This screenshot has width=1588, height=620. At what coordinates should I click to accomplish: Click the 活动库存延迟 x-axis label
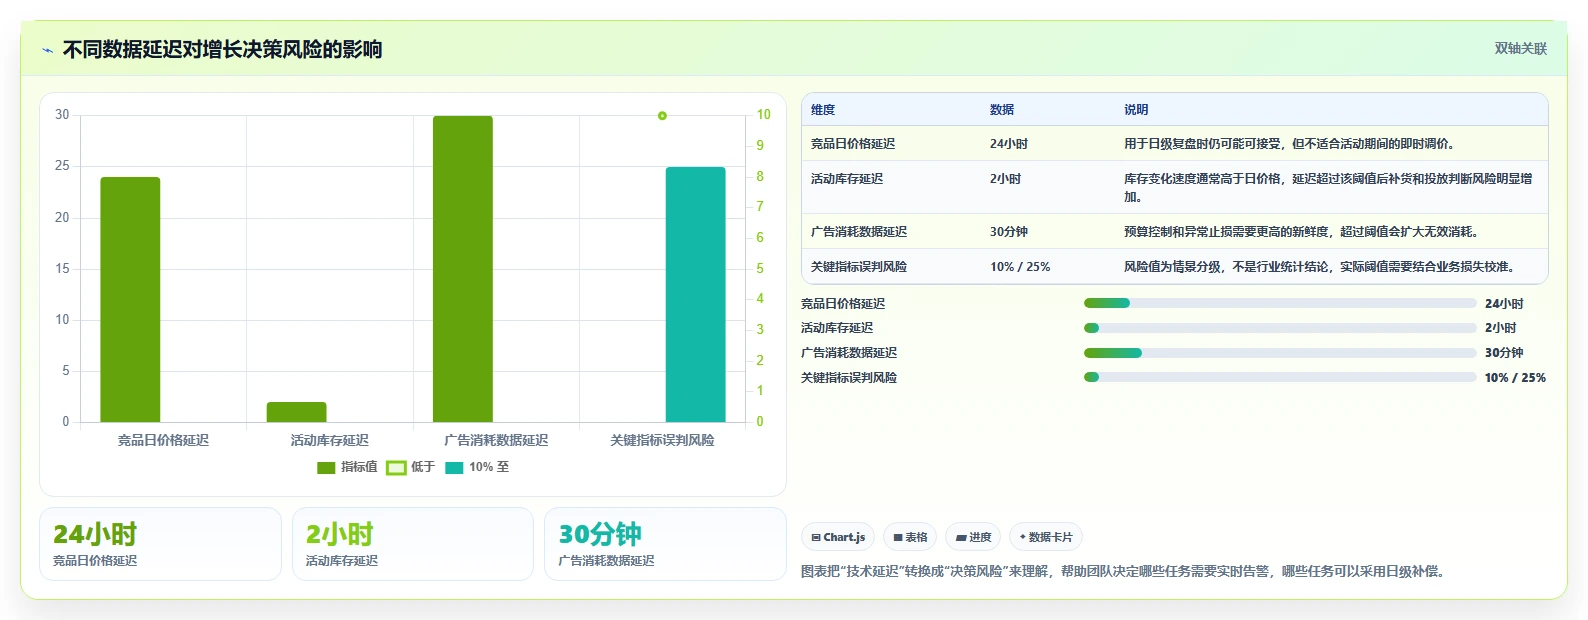coord(330,440)
